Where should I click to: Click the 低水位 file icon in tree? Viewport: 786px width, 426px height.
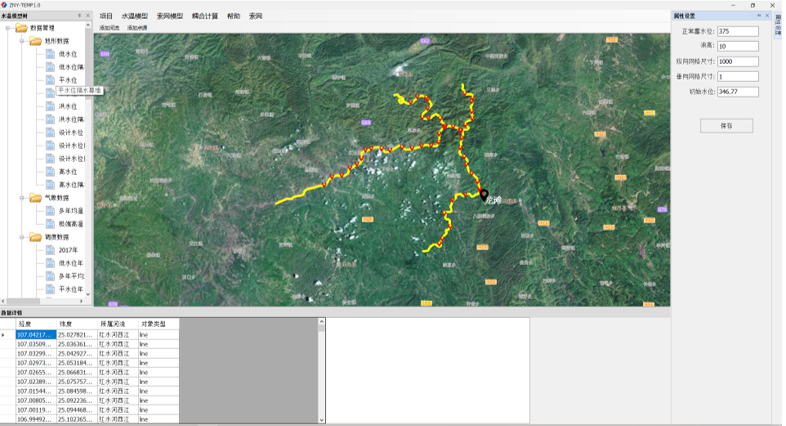(x=50, y=54)
